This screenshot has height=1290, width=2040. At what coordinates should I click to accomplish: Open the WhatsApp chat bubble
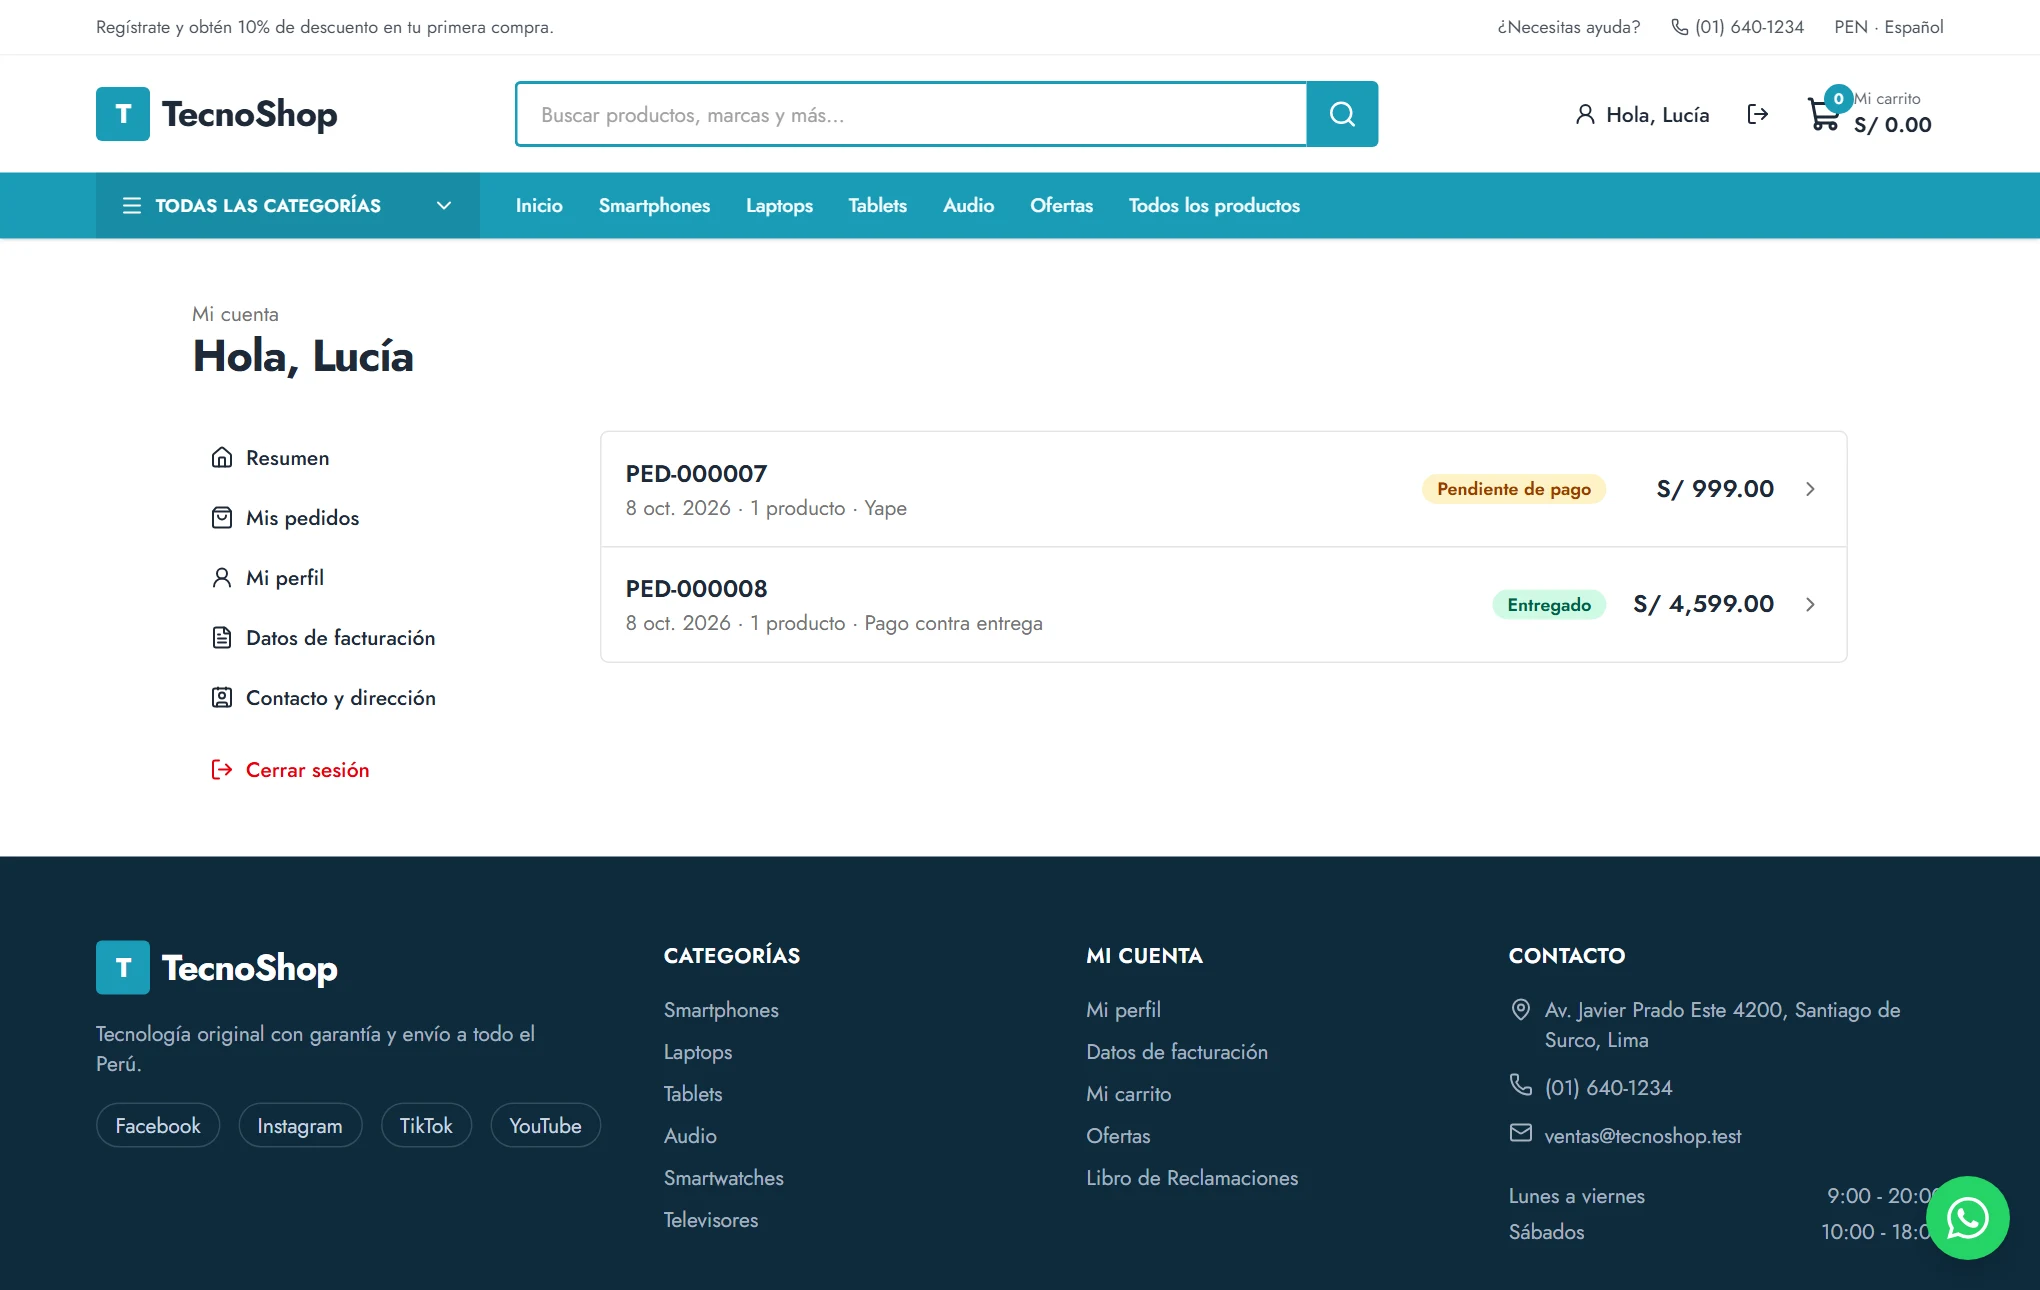click(1967, 1217)
